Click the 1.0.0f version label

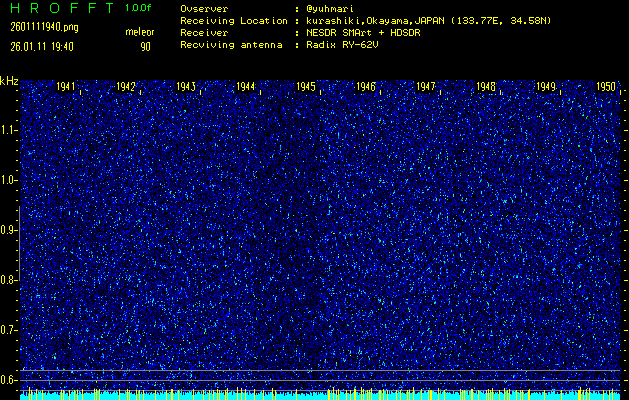140,8
